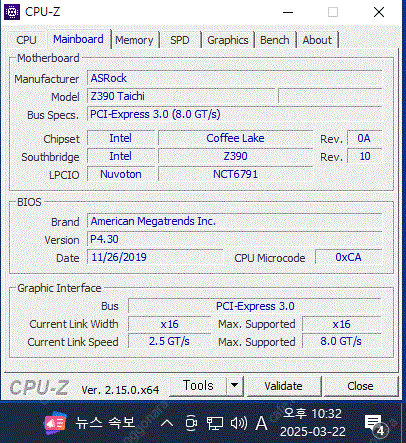Image resolution: width=406 pixels, height=443 pixels.
Task: Switch to the Graphics tab
Action: tap(228, 40)
